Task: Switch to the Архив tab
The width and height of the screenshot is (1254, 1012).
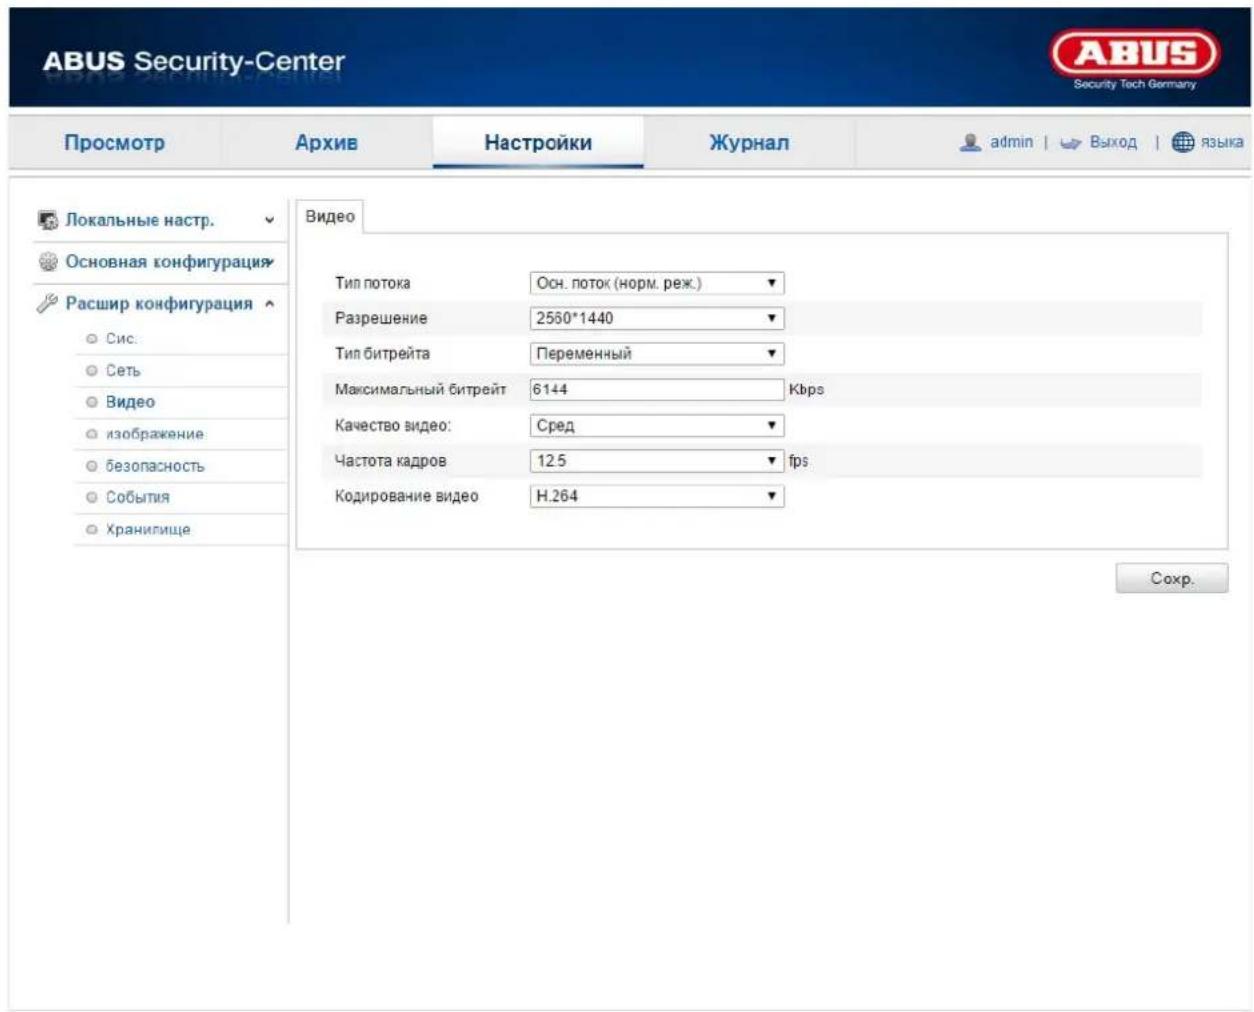Action: pyautogui.click(x=326, y=142)
